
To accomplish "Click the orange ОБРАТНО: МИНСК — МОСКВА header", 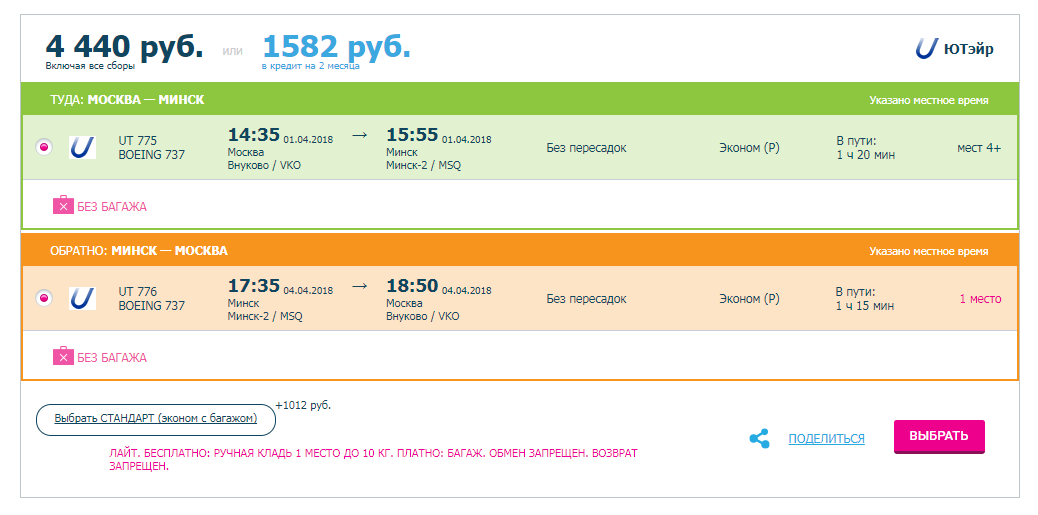I will click(x=139, y=250).
